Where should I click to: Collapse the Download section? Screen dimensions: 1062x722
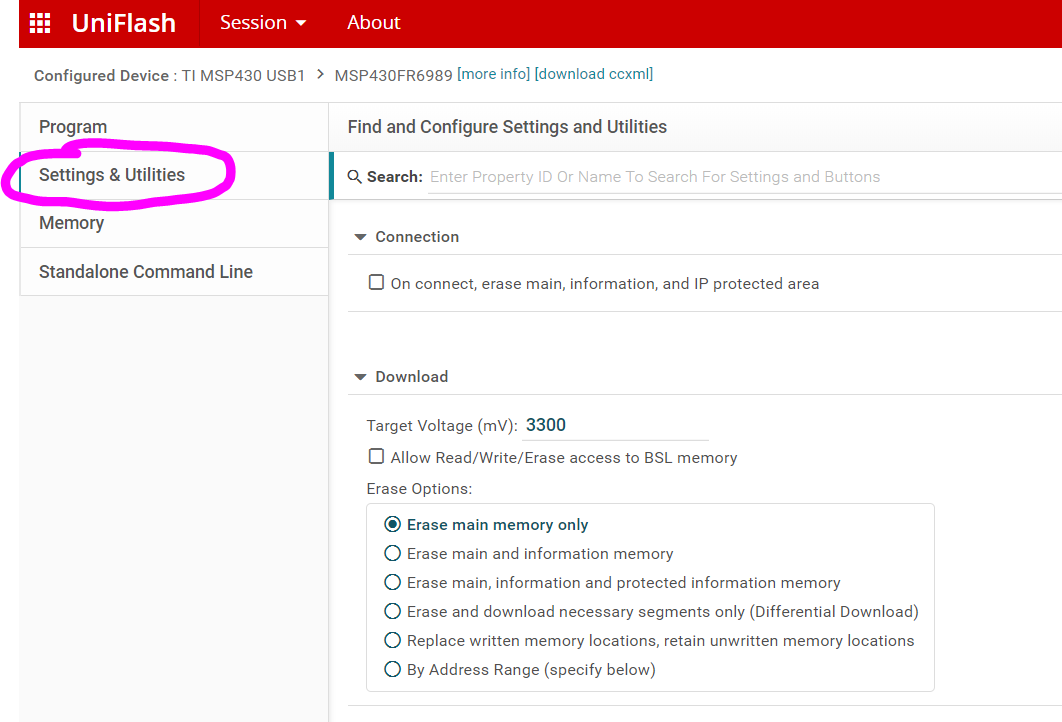click(360, 377)
